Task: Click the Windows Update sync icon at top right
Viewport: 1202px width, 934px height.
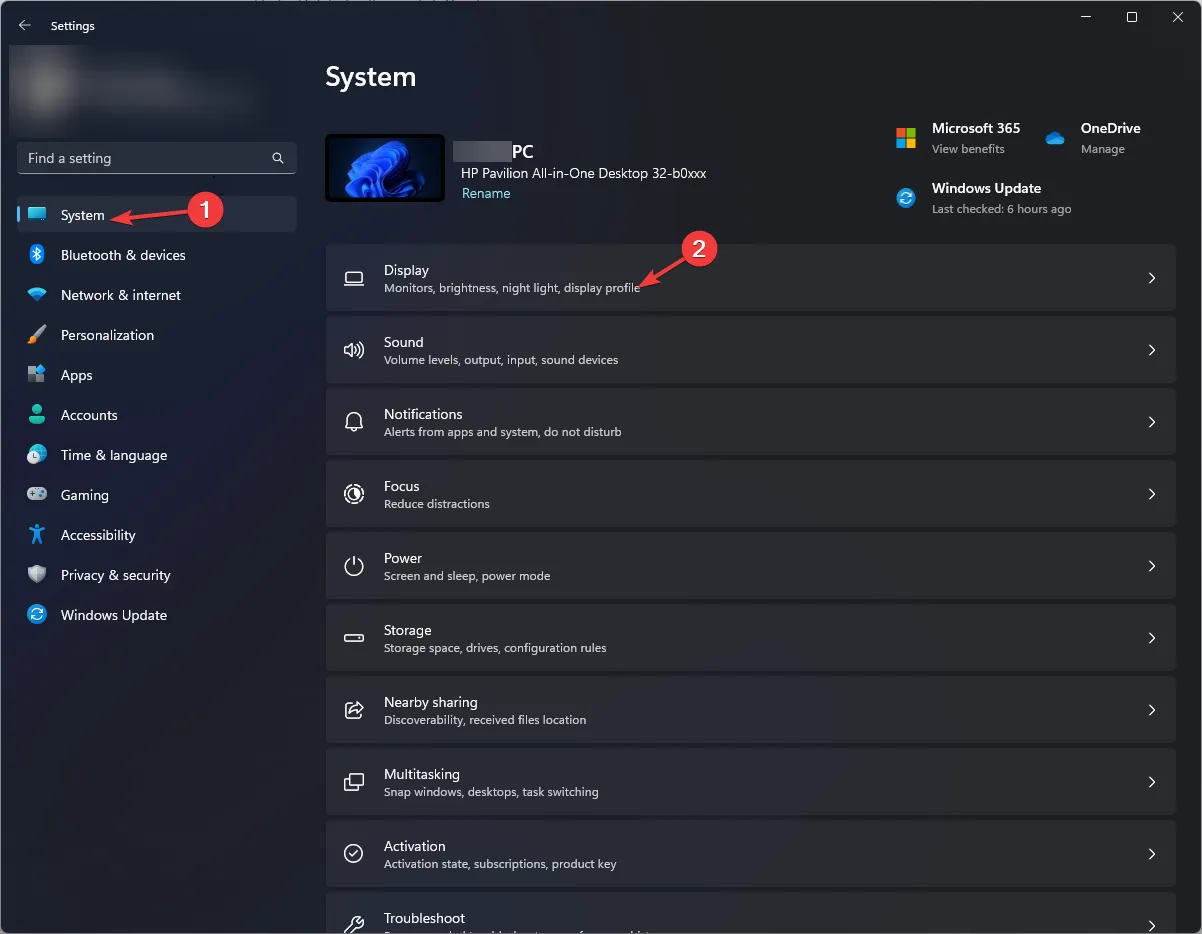Action: coord(906,198)
